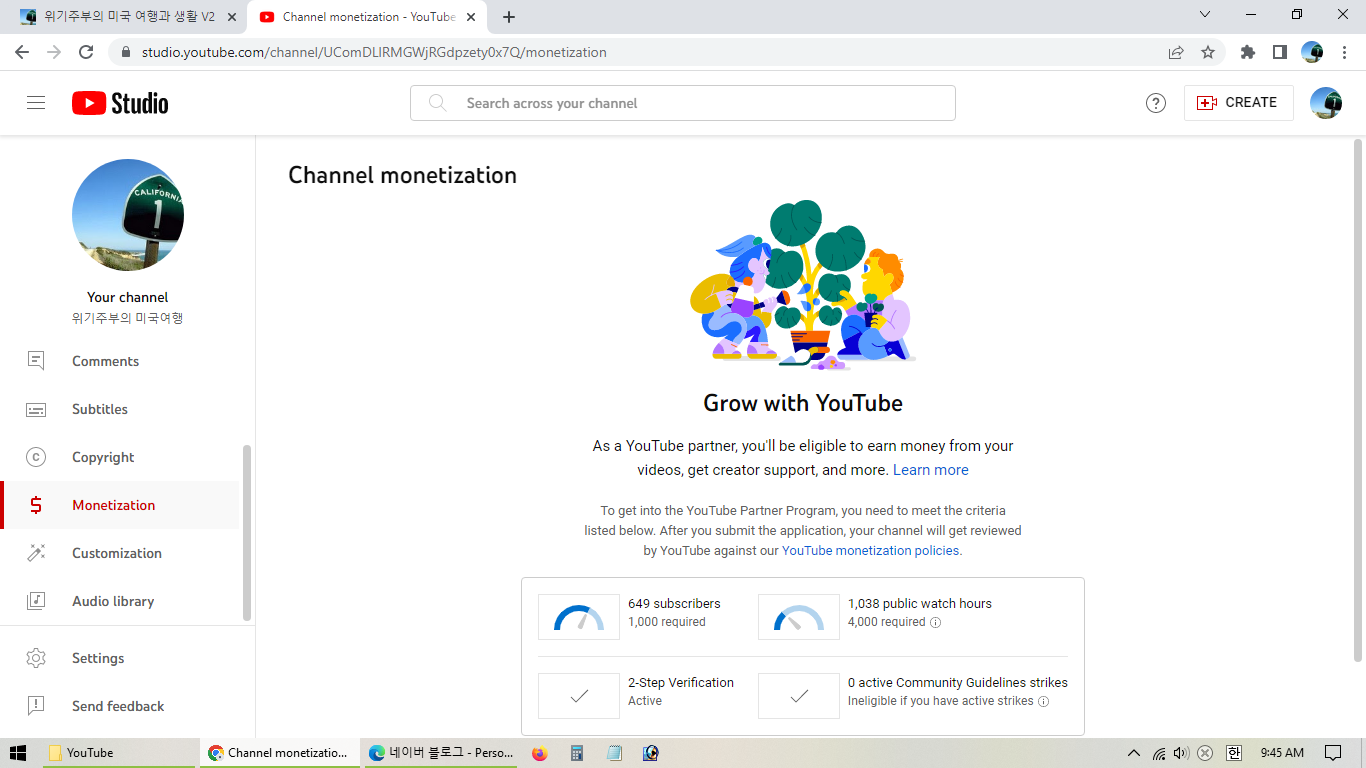
Task: Click the site lock icon
Action: point(126,53)
